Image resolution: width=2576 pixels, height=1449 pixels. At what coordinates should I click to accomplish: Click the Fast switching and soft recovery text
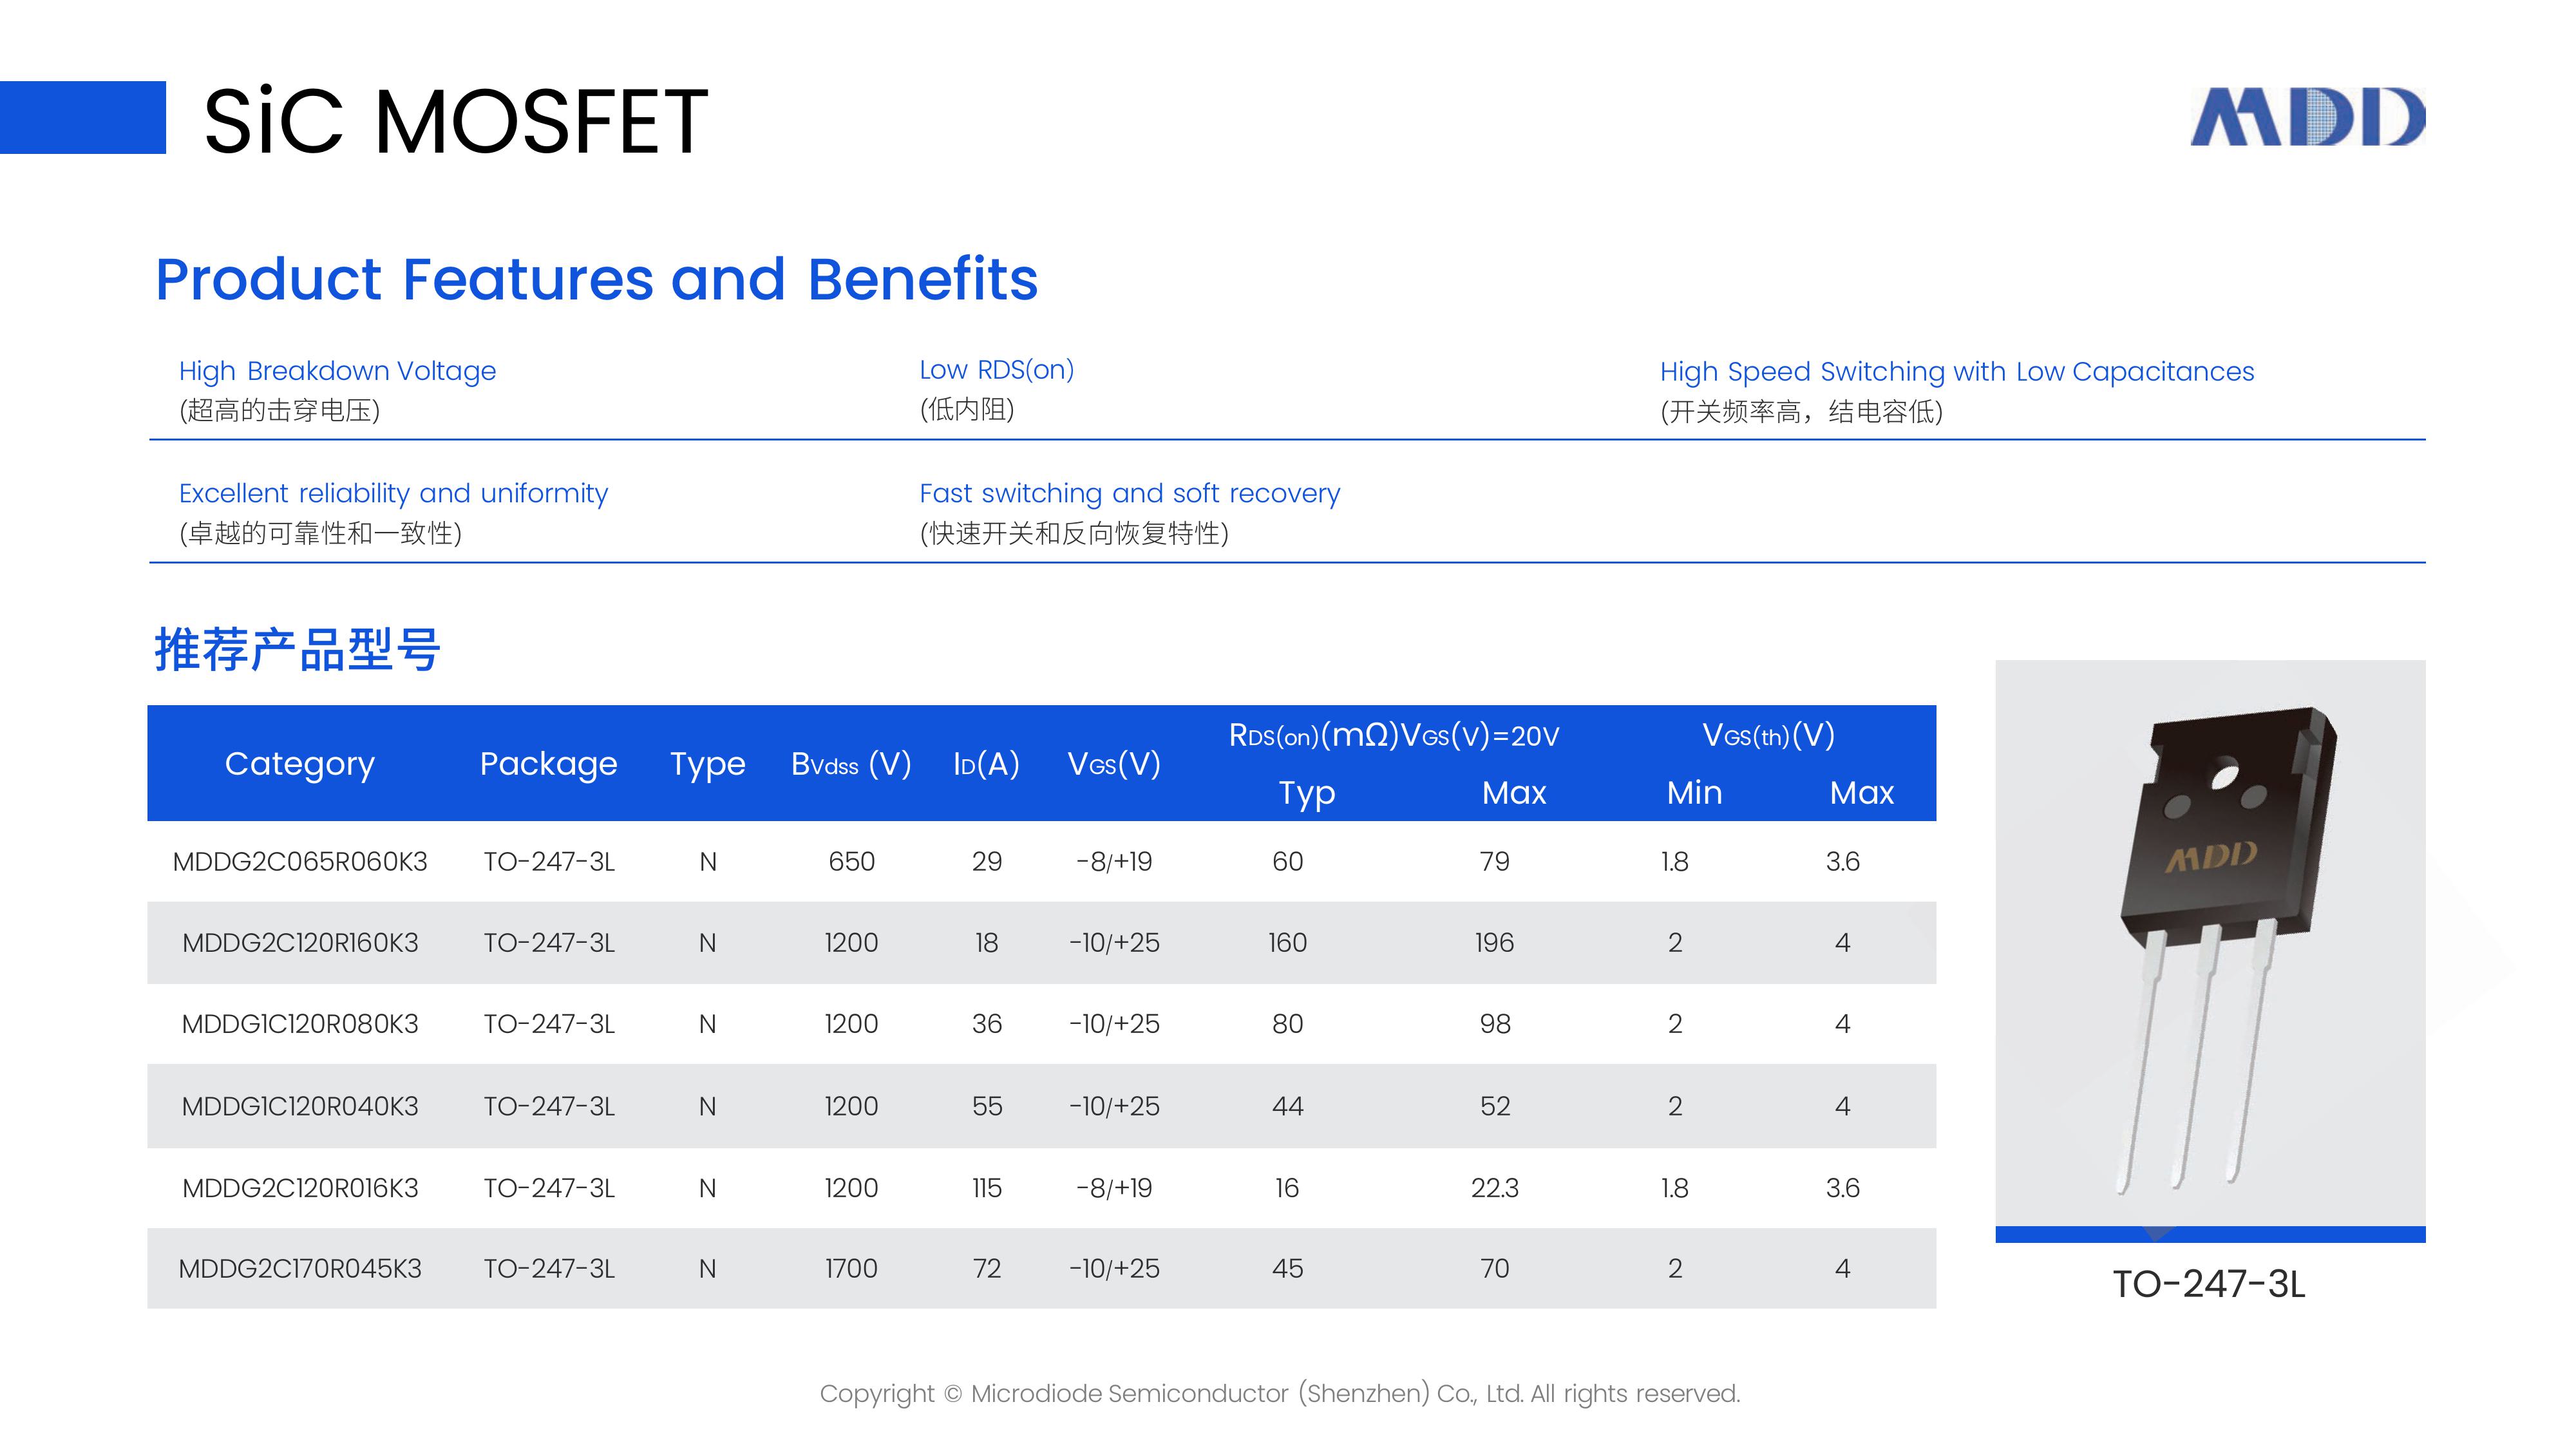[1129, 493]
